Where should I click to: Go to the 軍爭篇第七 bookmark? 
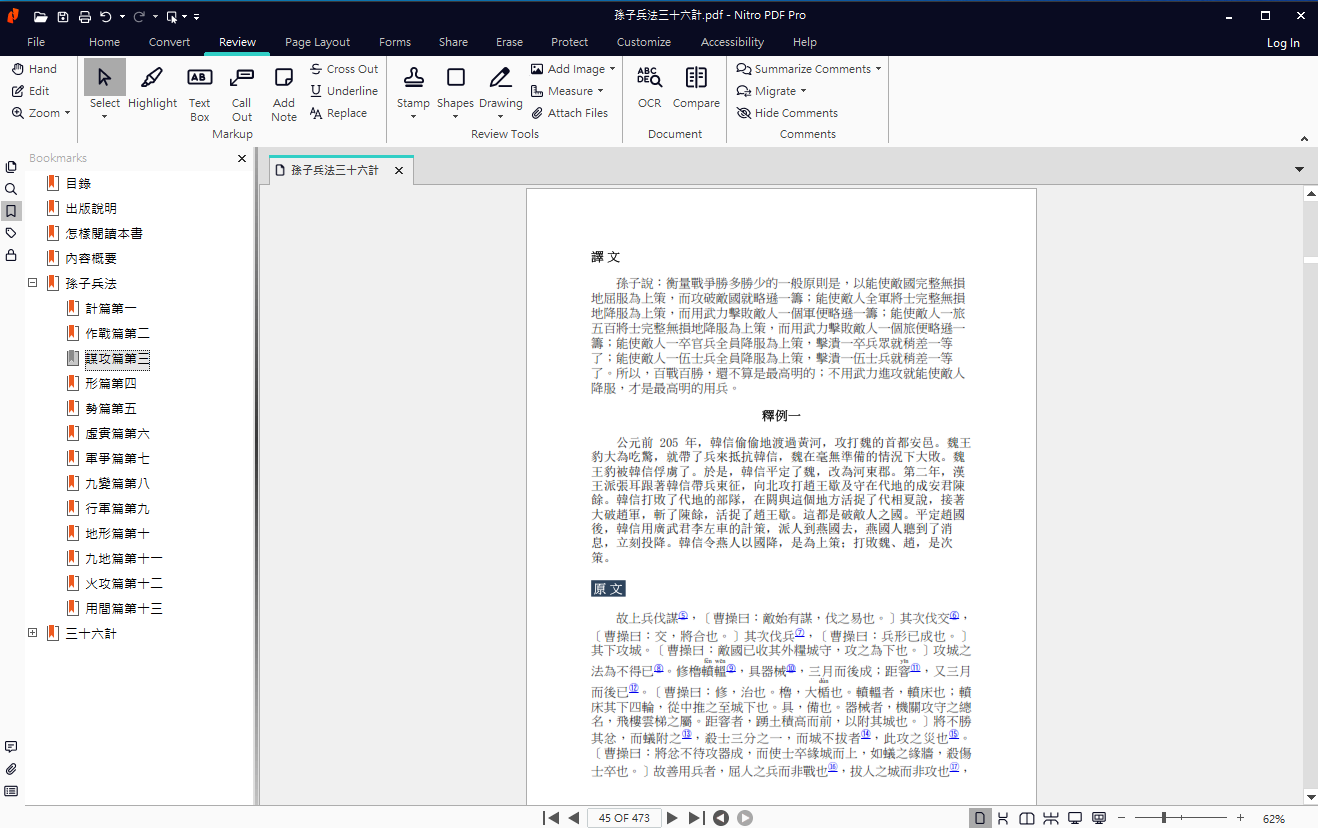point(117,458)
